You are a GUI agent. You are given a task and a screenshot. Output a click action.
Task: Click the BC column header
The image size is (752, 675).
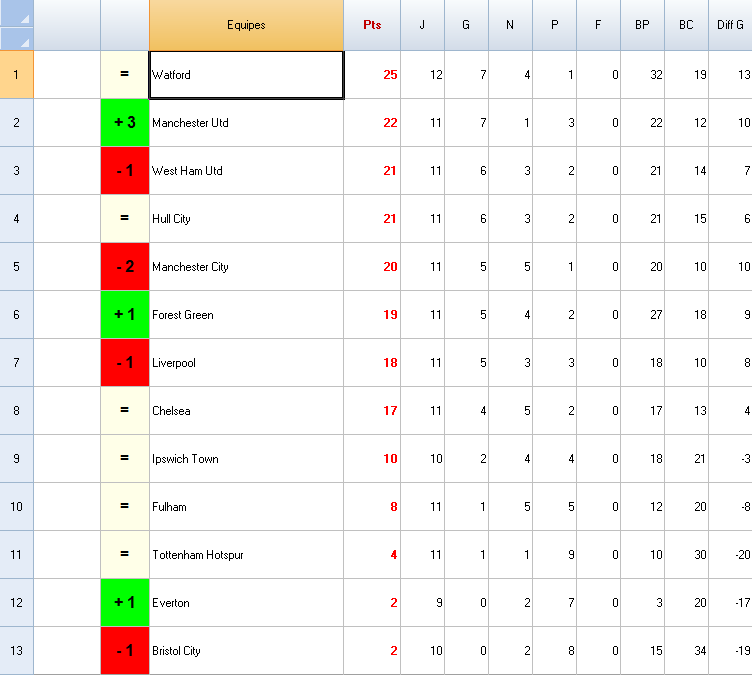pyautogui.click(x=686, y=25)
